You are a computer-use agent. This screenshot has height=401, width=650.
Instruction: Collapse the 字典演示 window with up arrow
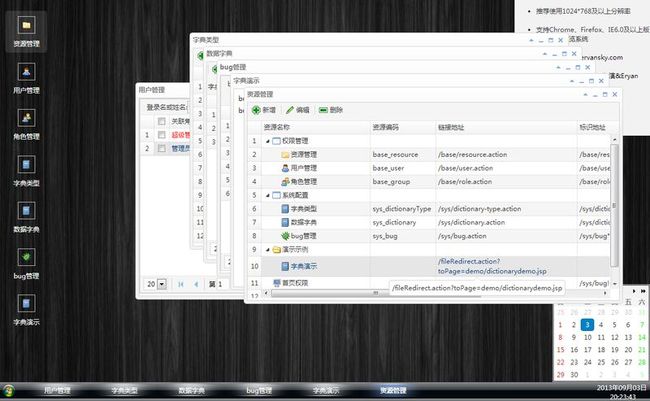pos(572,81)
